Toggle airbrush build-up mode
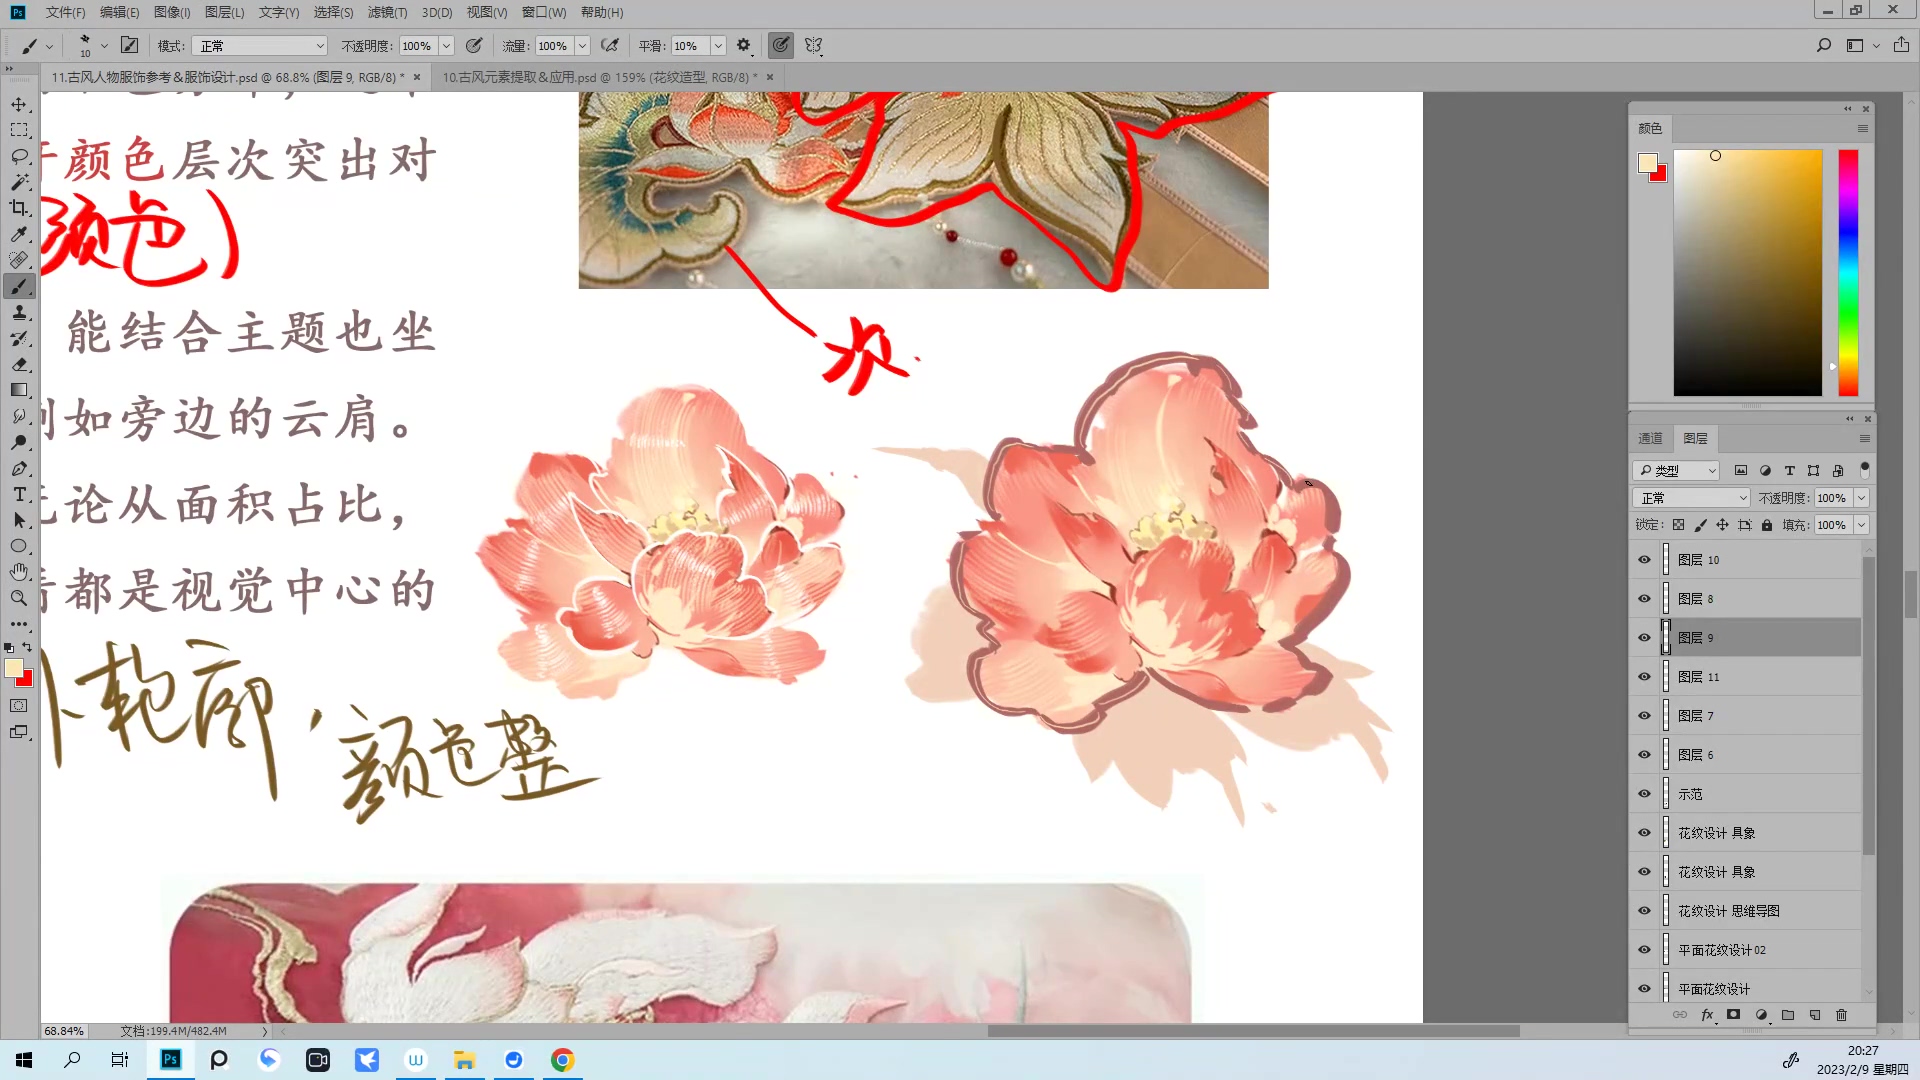 (x=609, y=45)
